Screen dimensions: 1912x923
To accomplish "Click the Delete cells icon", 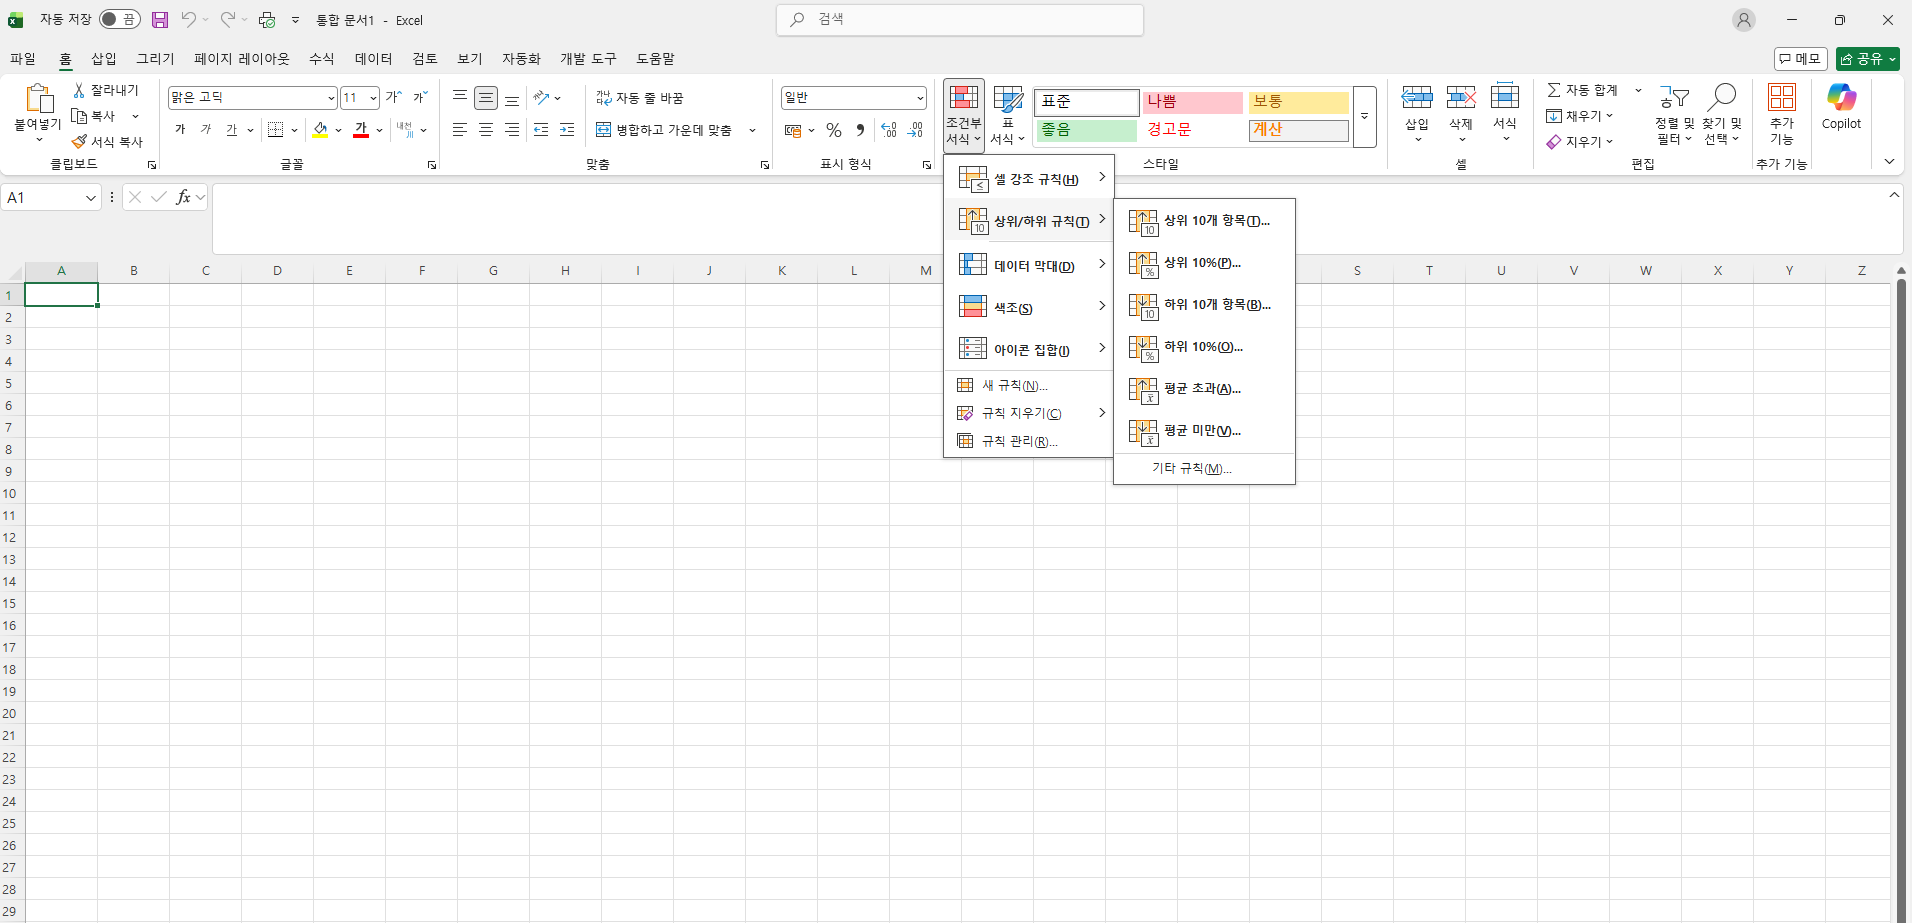I will (1461, 97).
